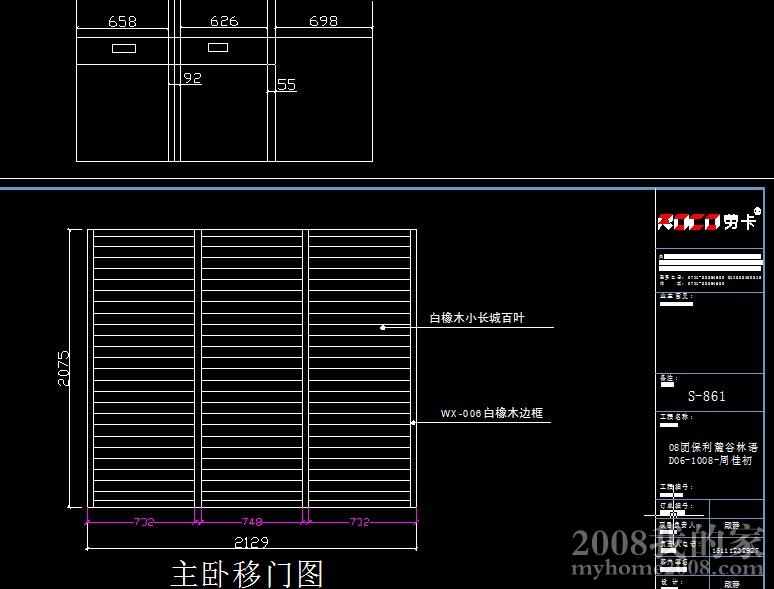
Task: Click the 2075 height dimension text
Action: click(64, 369)
